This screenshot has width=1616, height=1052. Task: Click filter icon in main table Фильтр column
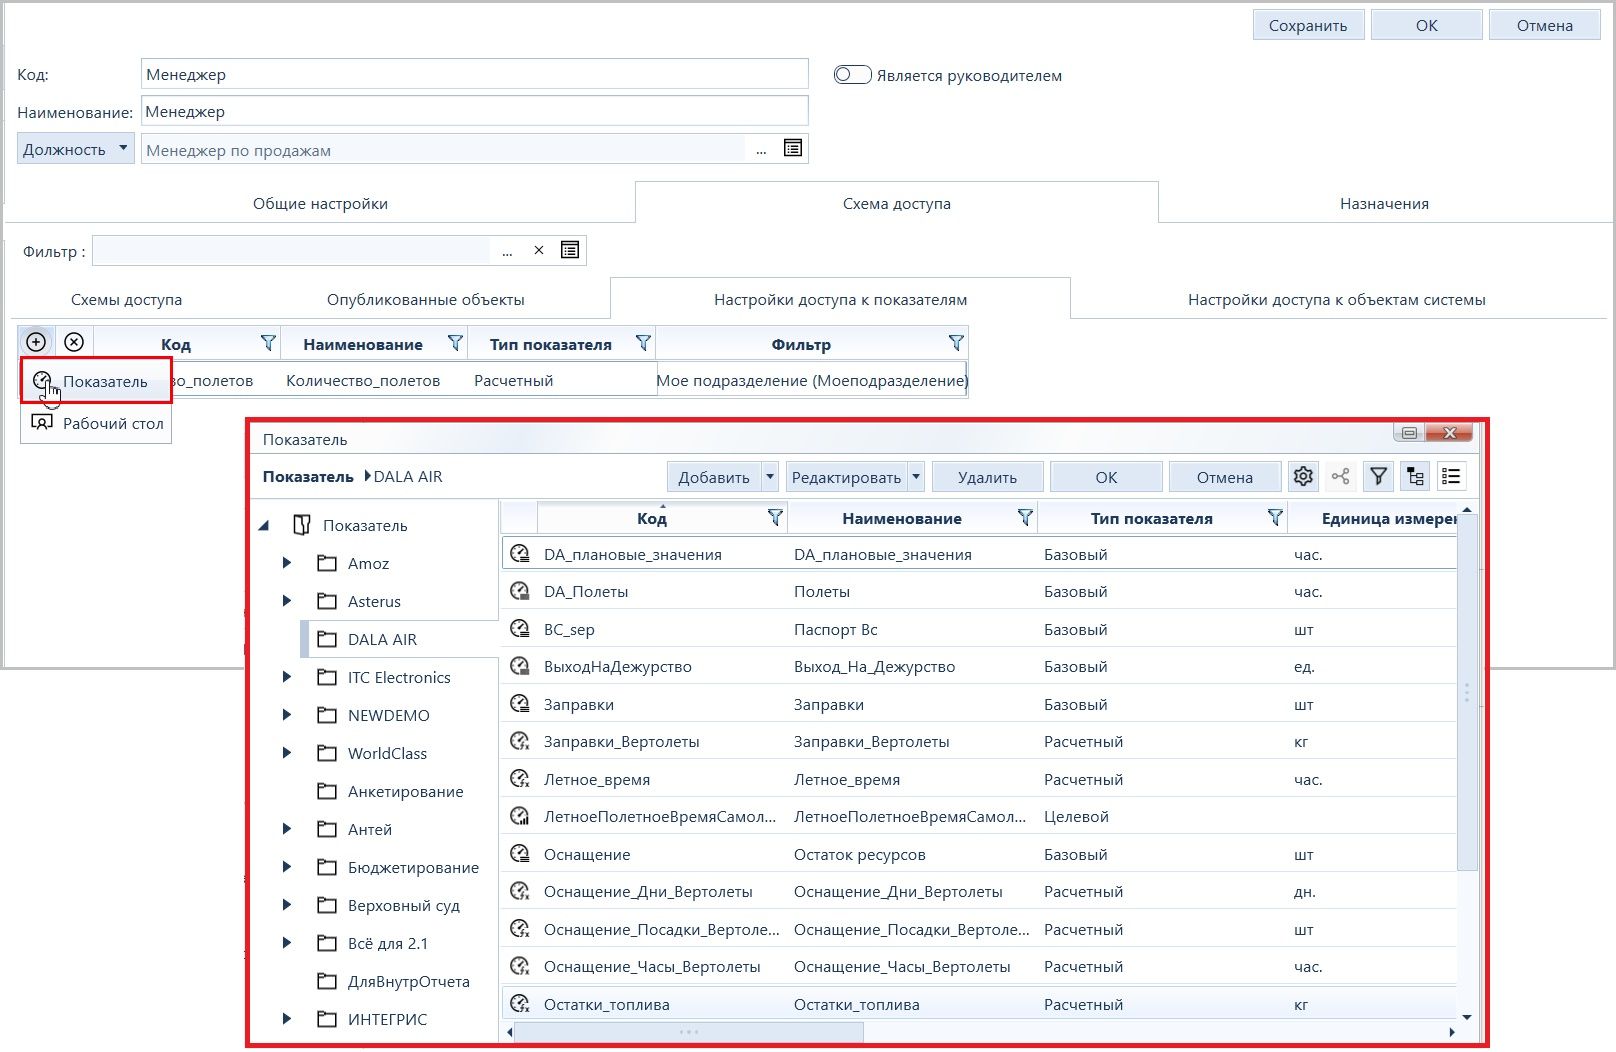pos(956,343)
